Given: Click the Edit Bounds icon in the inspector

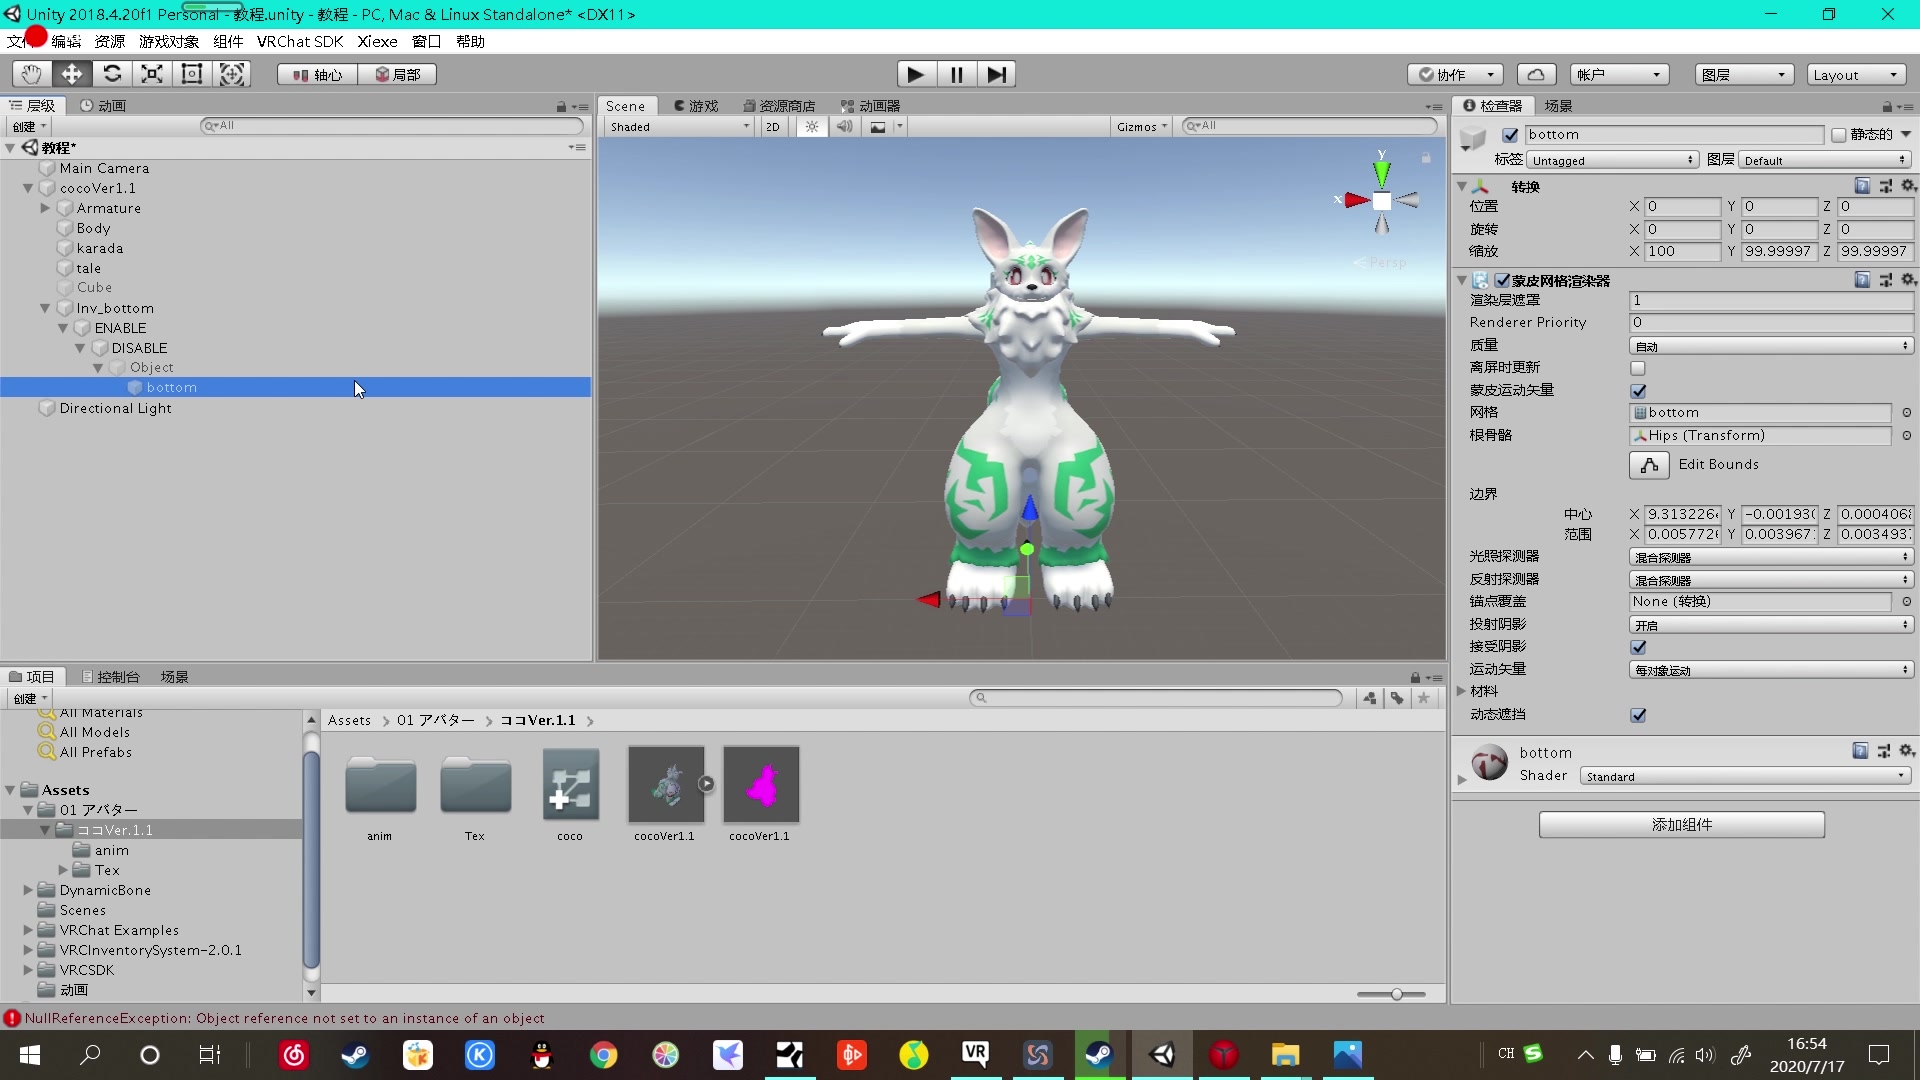Looking at the screenshot, I should pos(1648,465).
